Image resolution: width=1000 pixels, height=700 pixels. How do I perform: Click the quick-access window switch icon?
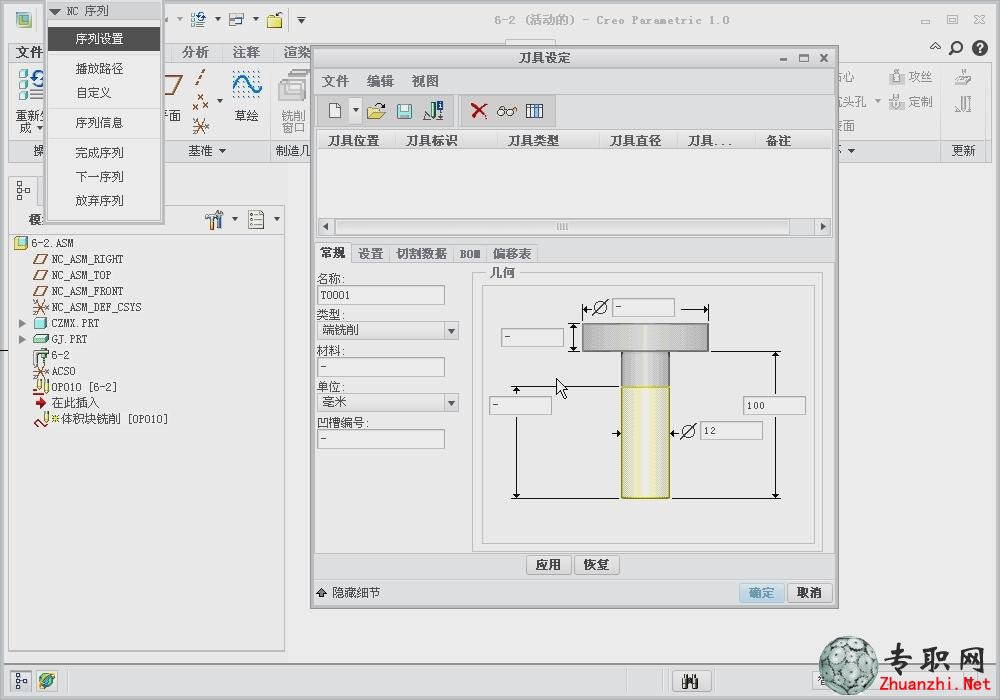[237, 20]
